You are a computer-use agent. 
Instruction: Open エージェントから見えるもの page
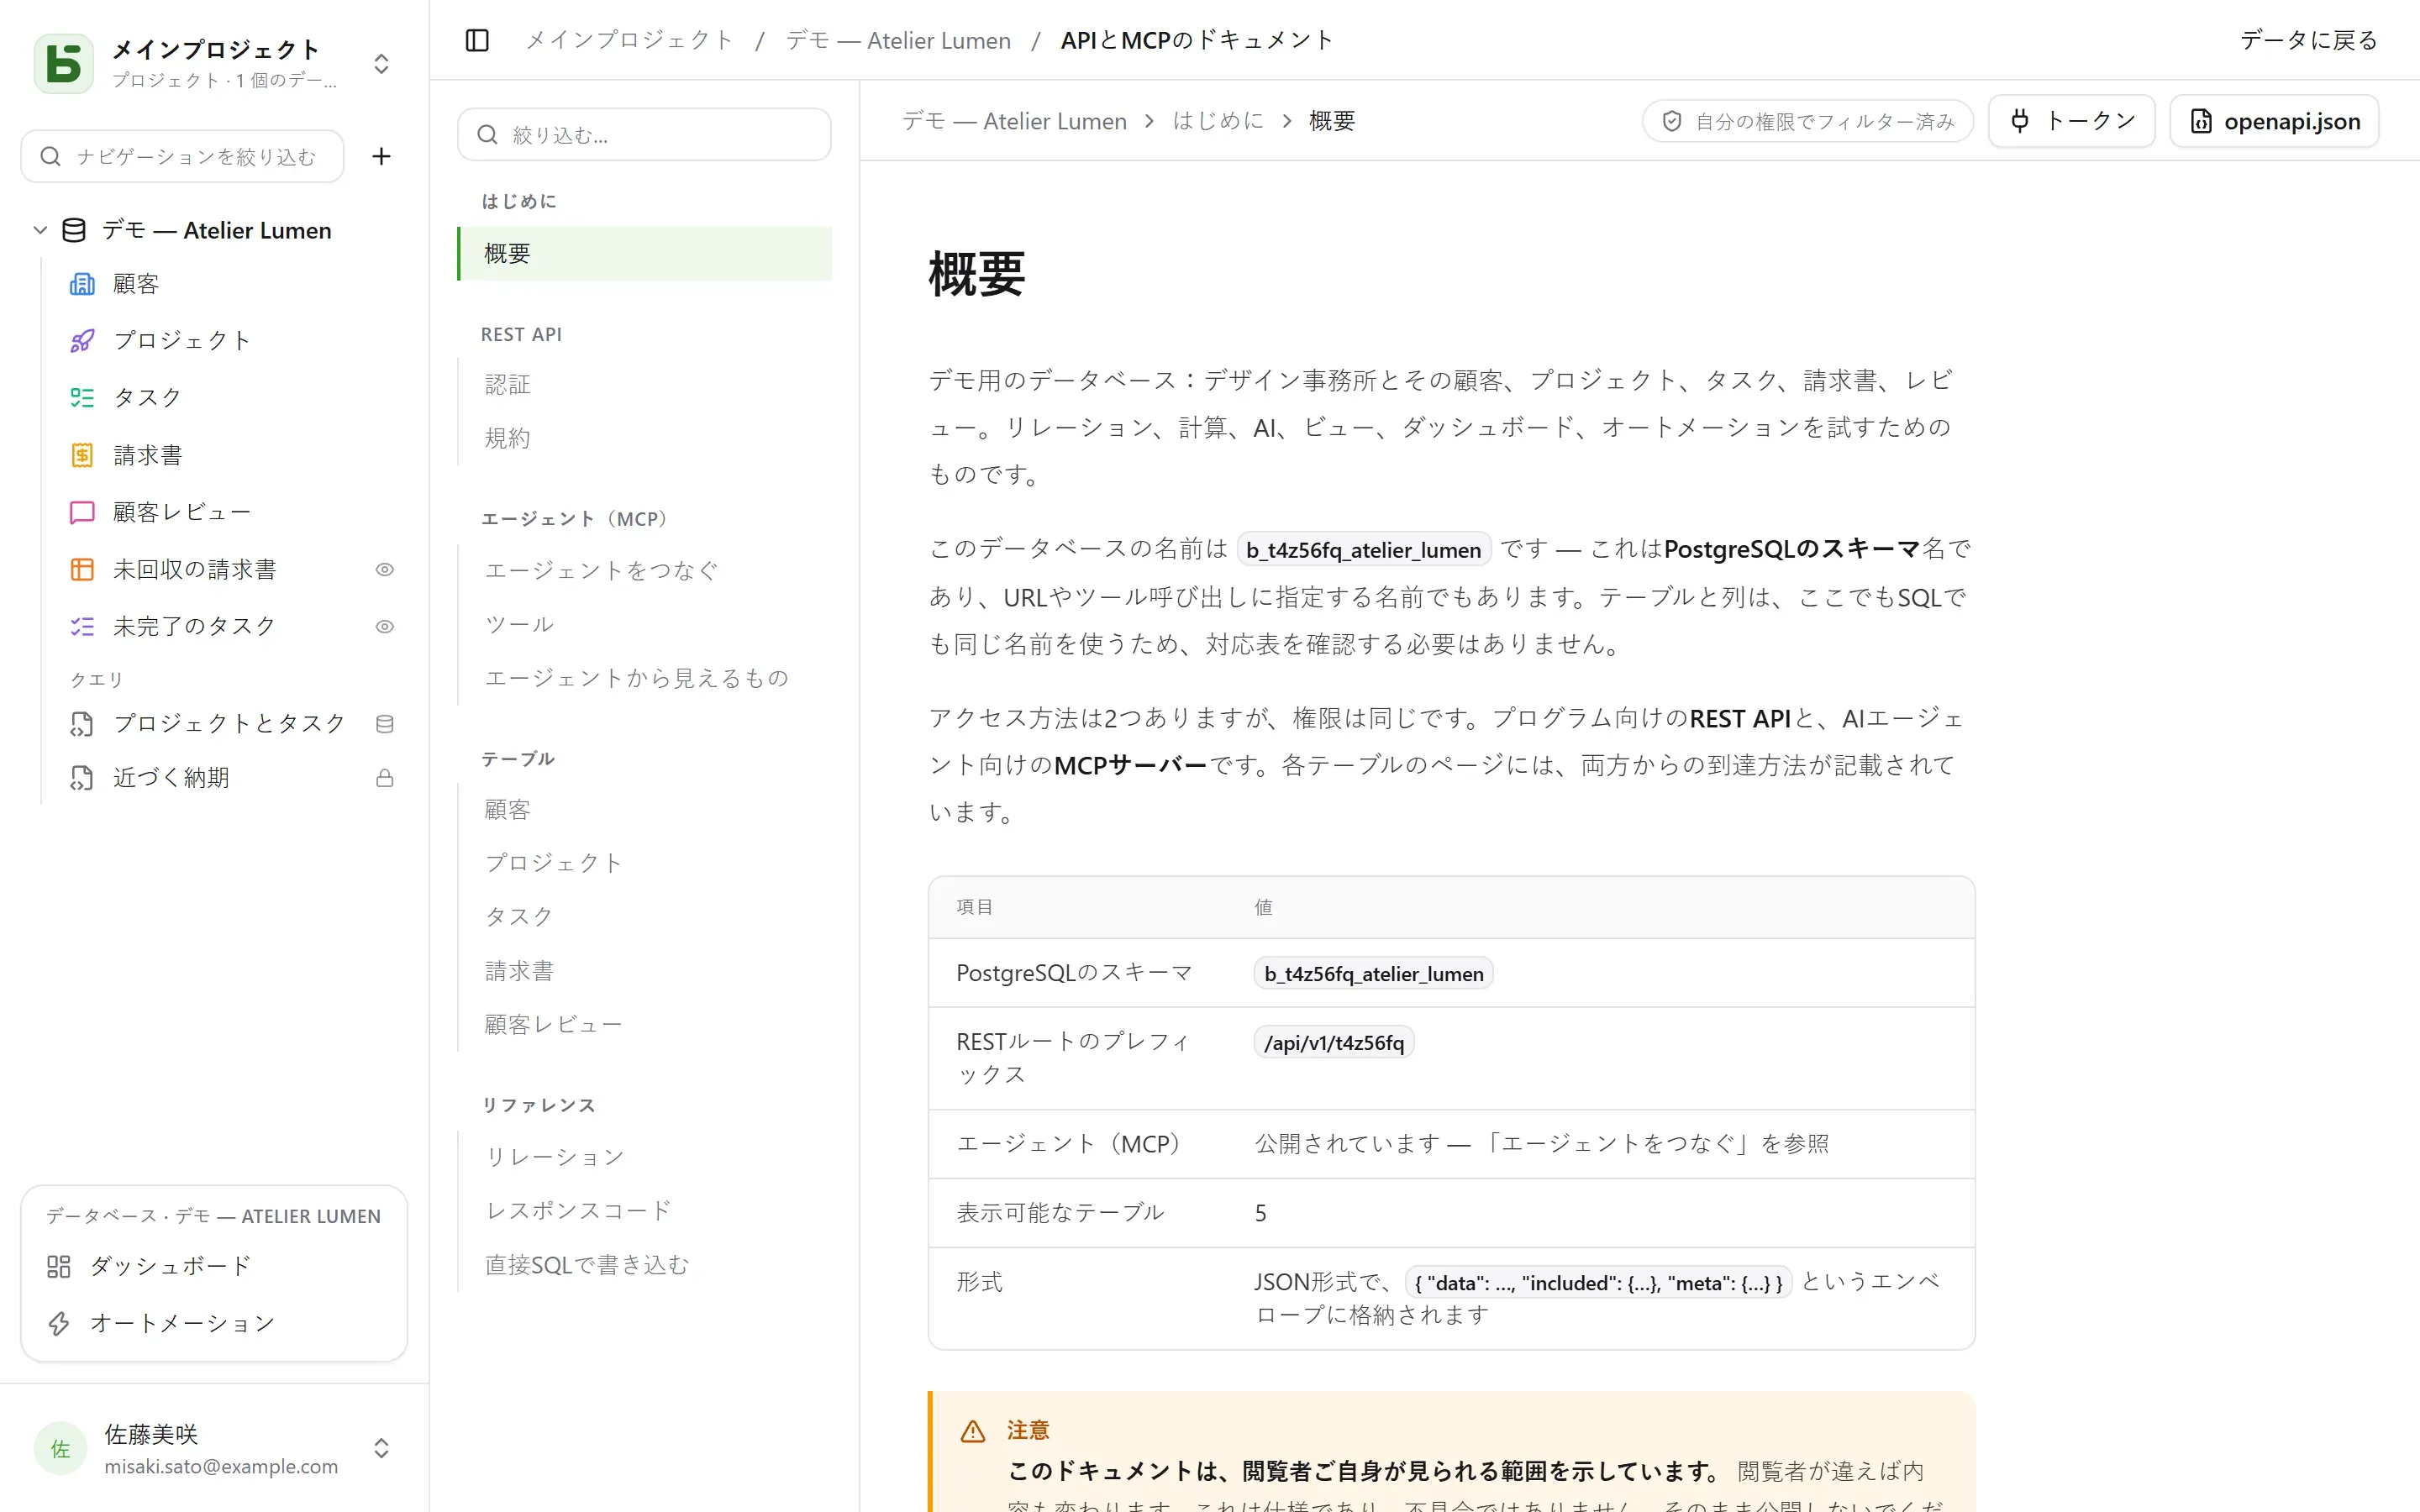point(637,678)
